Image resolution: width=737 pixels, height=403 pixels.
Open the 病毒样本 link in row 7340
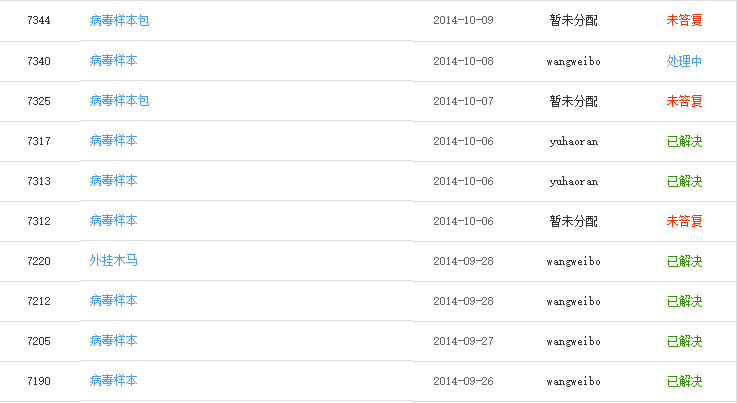pyautogui.click(x=113, y=60)
